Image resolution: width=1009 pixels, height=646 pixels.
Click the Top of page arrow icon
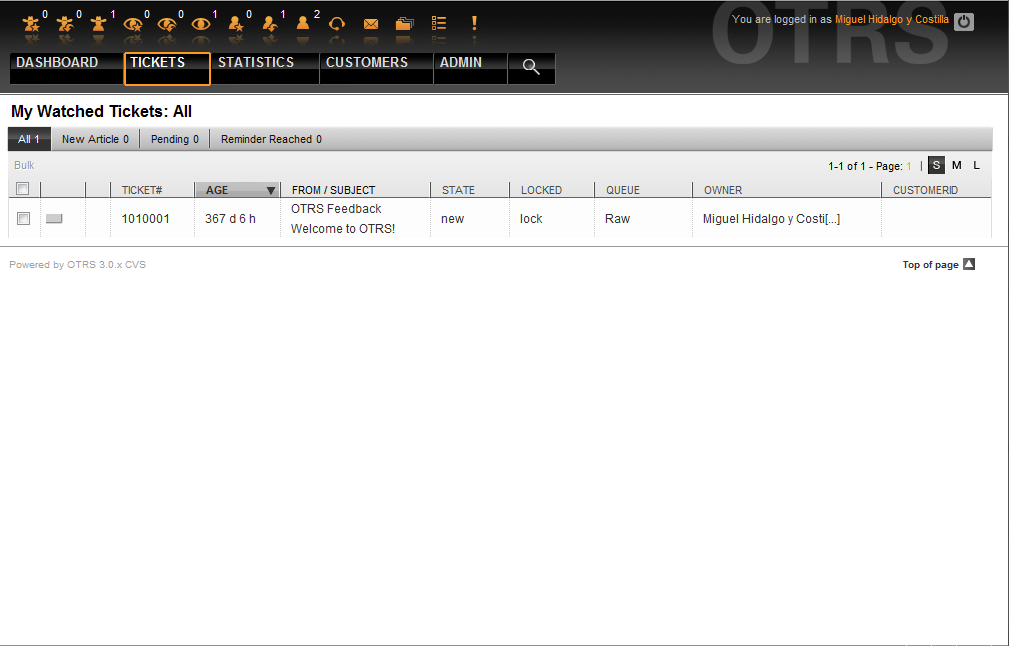coord(968,264)
